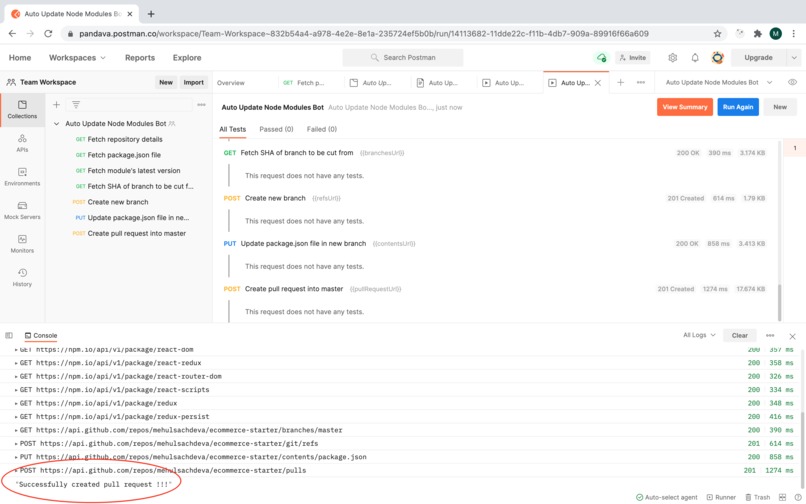Click the Search Postman field
Viewport: 806px width, 504px height.
point(403,58)
